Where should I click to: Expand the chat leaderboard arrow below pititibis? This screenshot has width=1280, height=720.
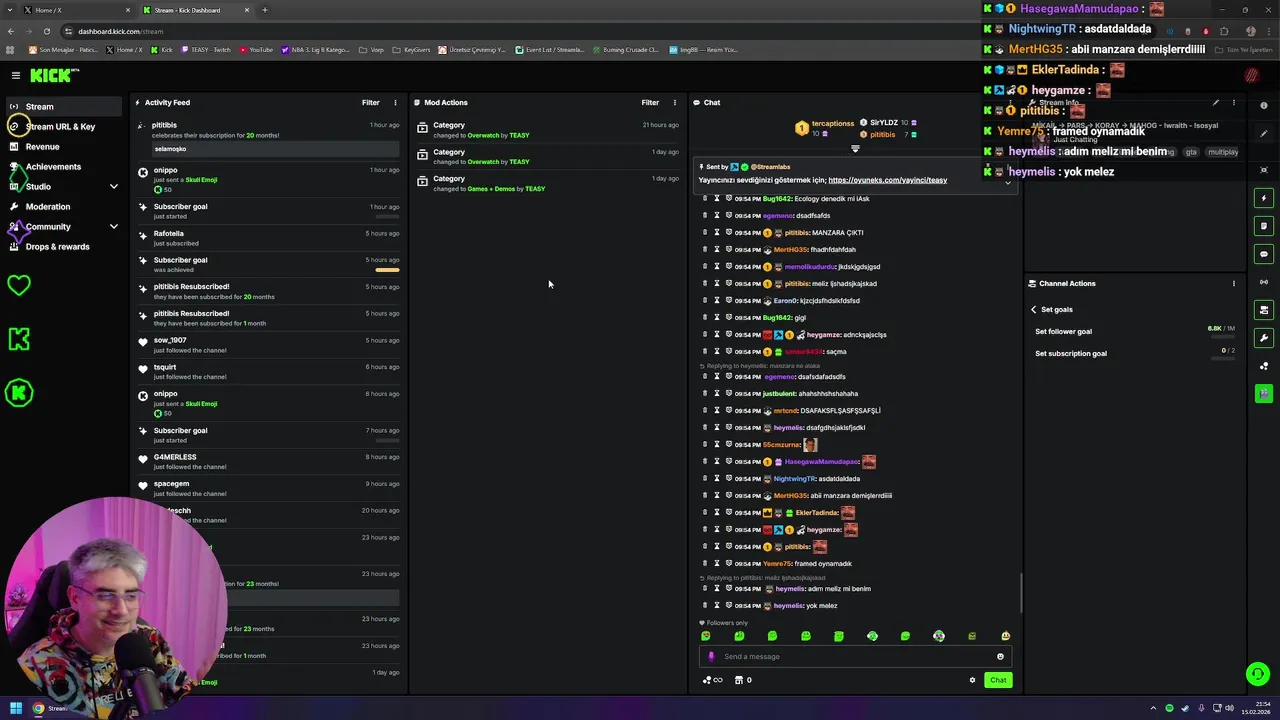[855, 149]
